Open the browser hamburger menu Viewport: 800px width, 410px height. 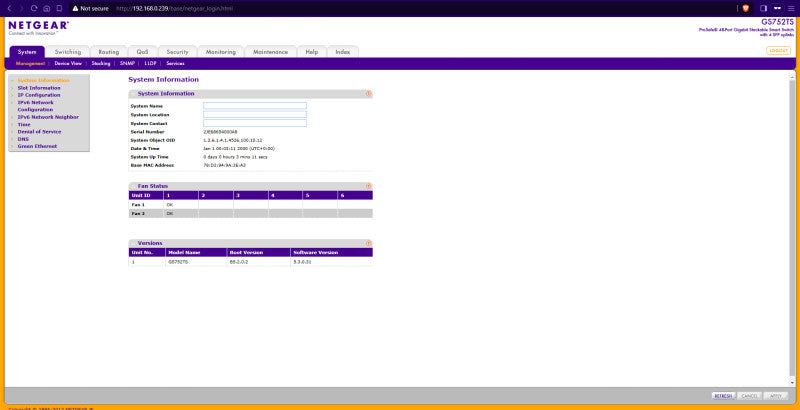coord(791,8)
